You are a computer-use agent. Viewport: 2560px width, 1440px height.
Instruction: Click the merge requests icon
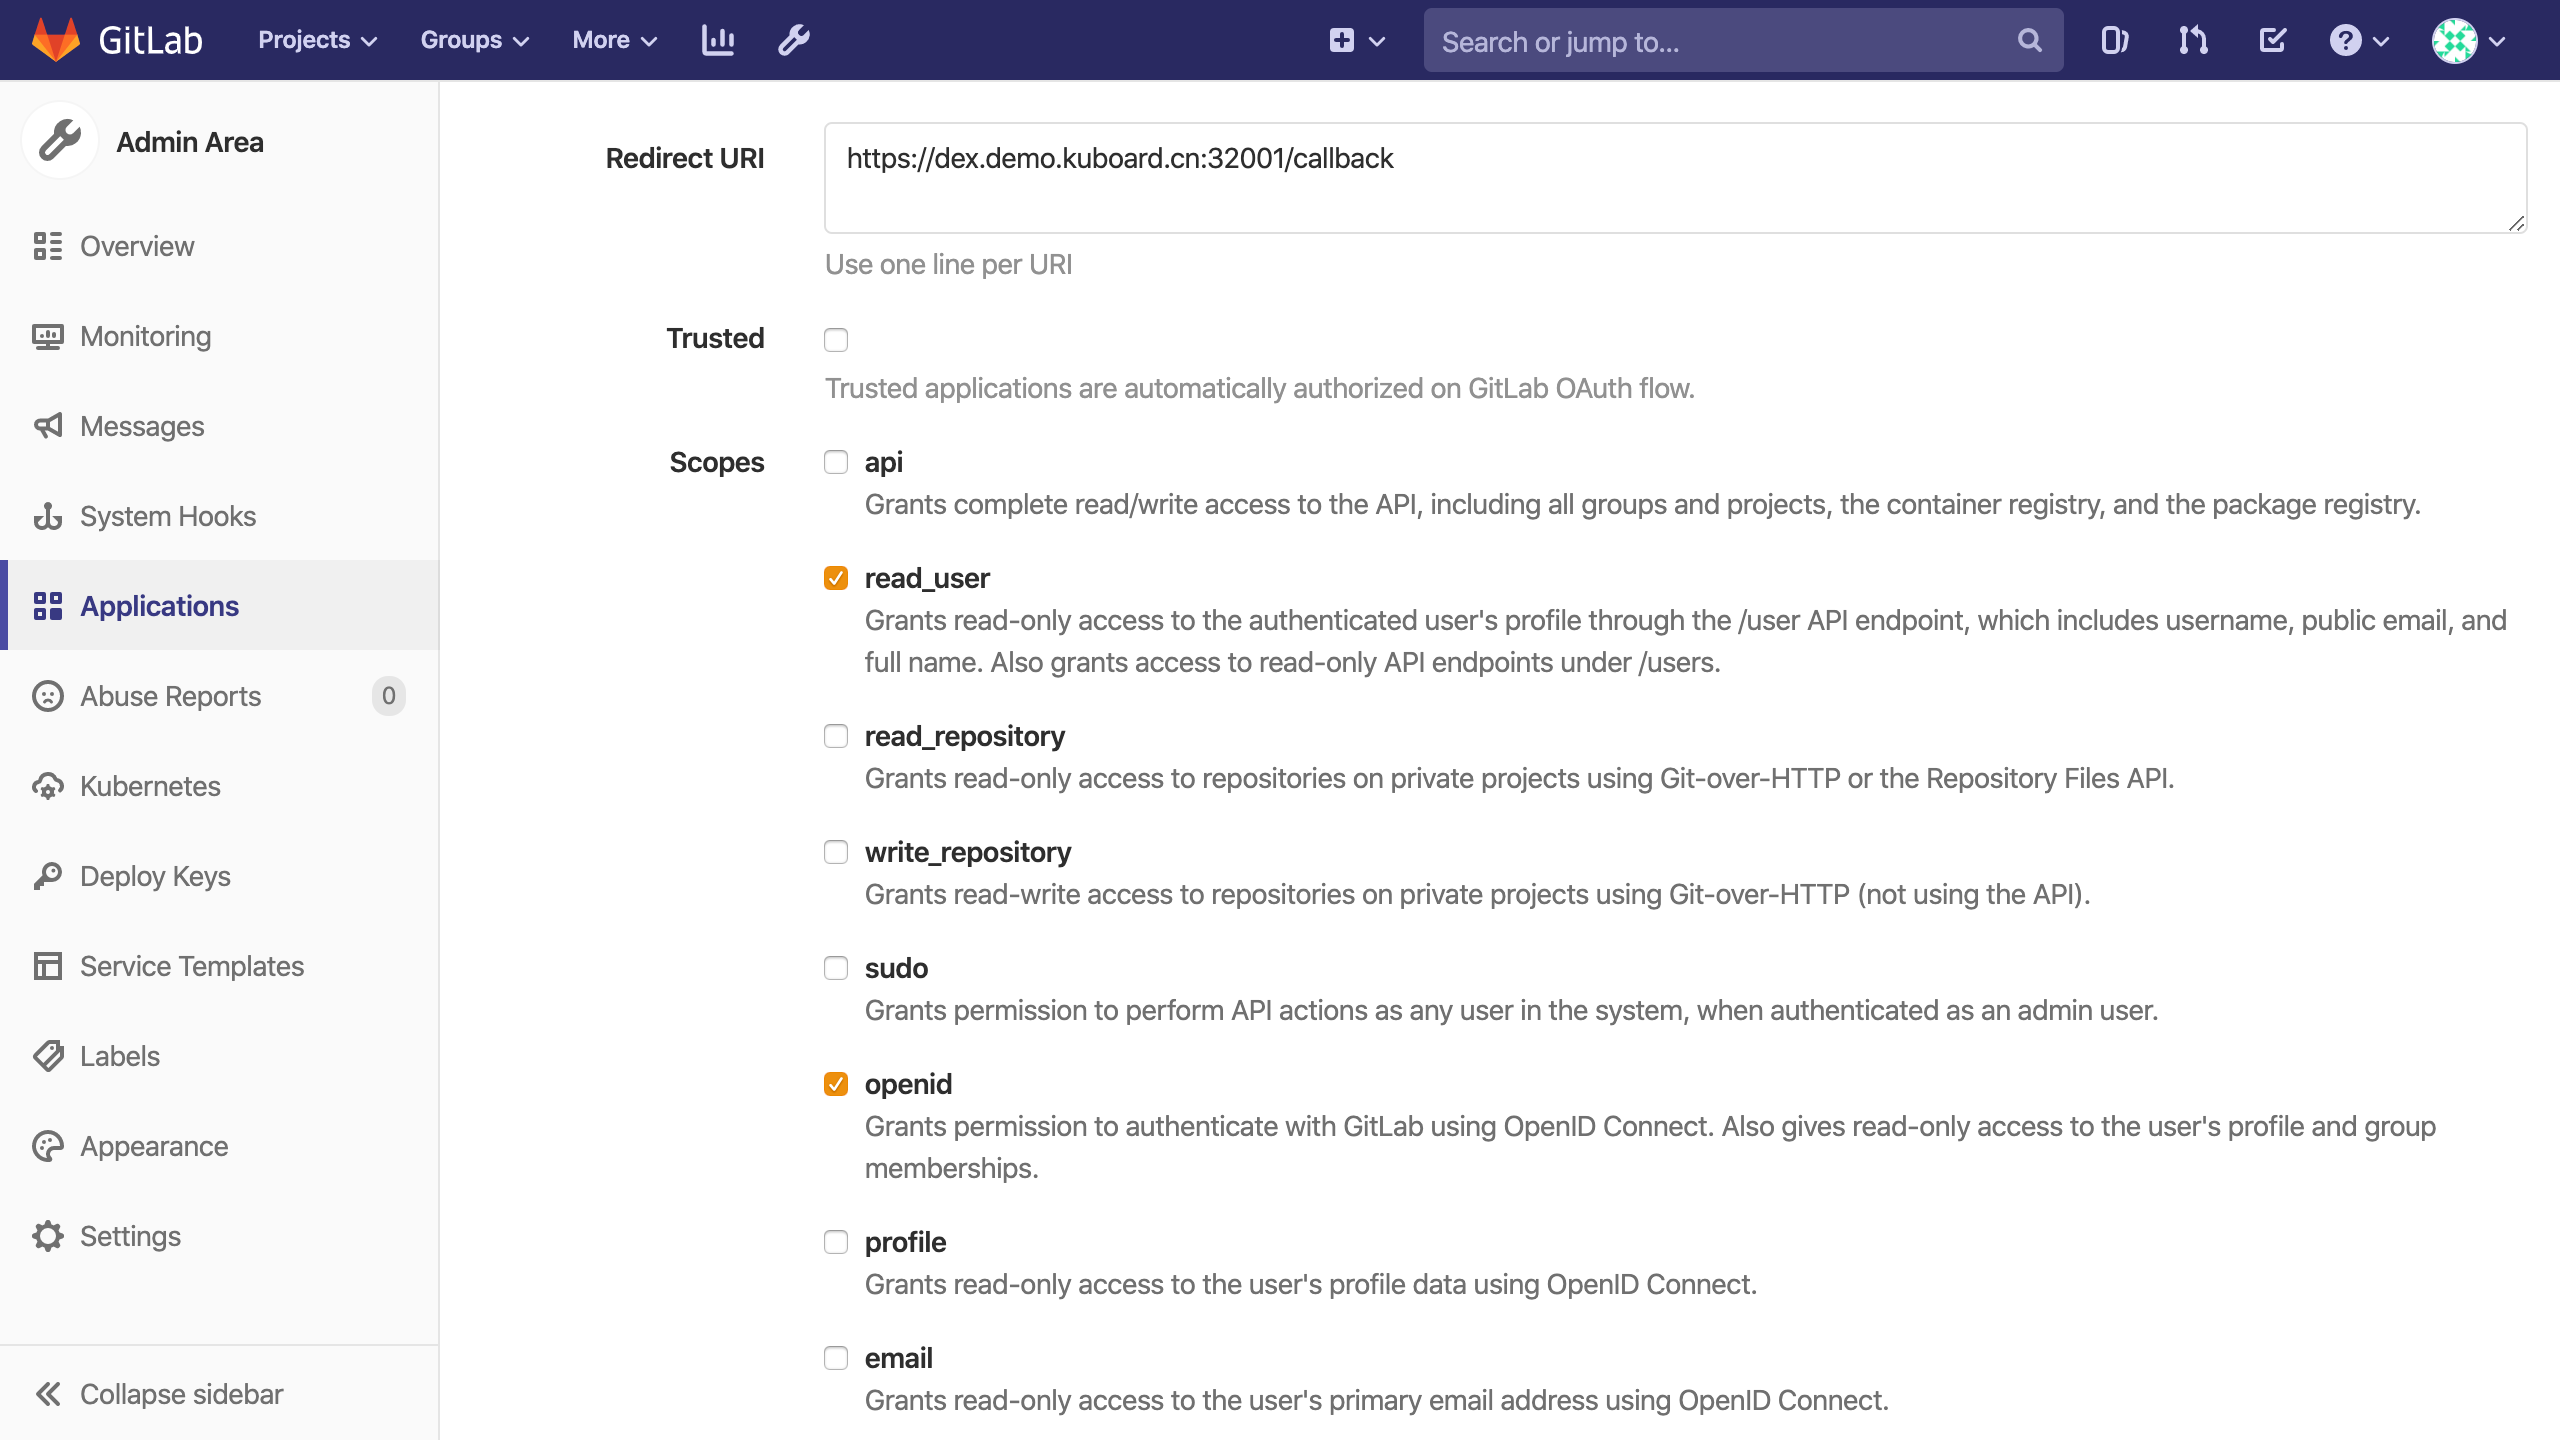(x=2191, y=39)
